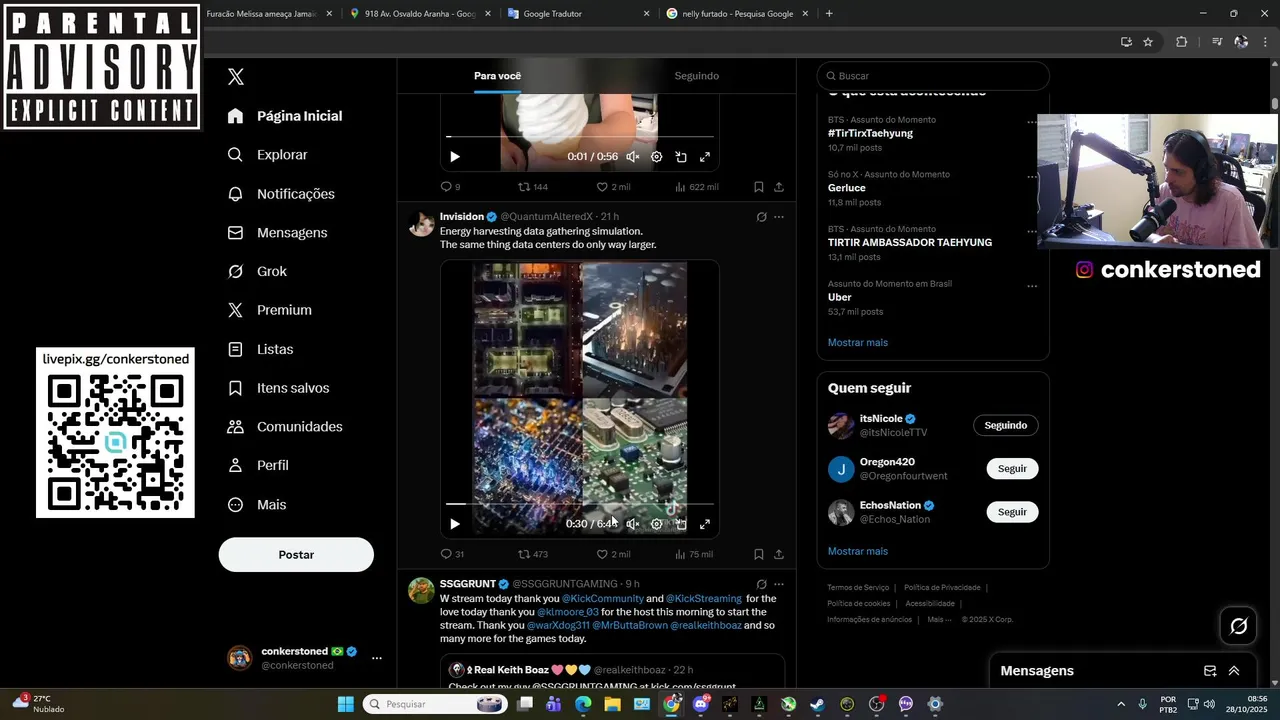This screenshot has height=720, width=1280.
Task: Open the Uber trending topic
Action: click(840, 297)
